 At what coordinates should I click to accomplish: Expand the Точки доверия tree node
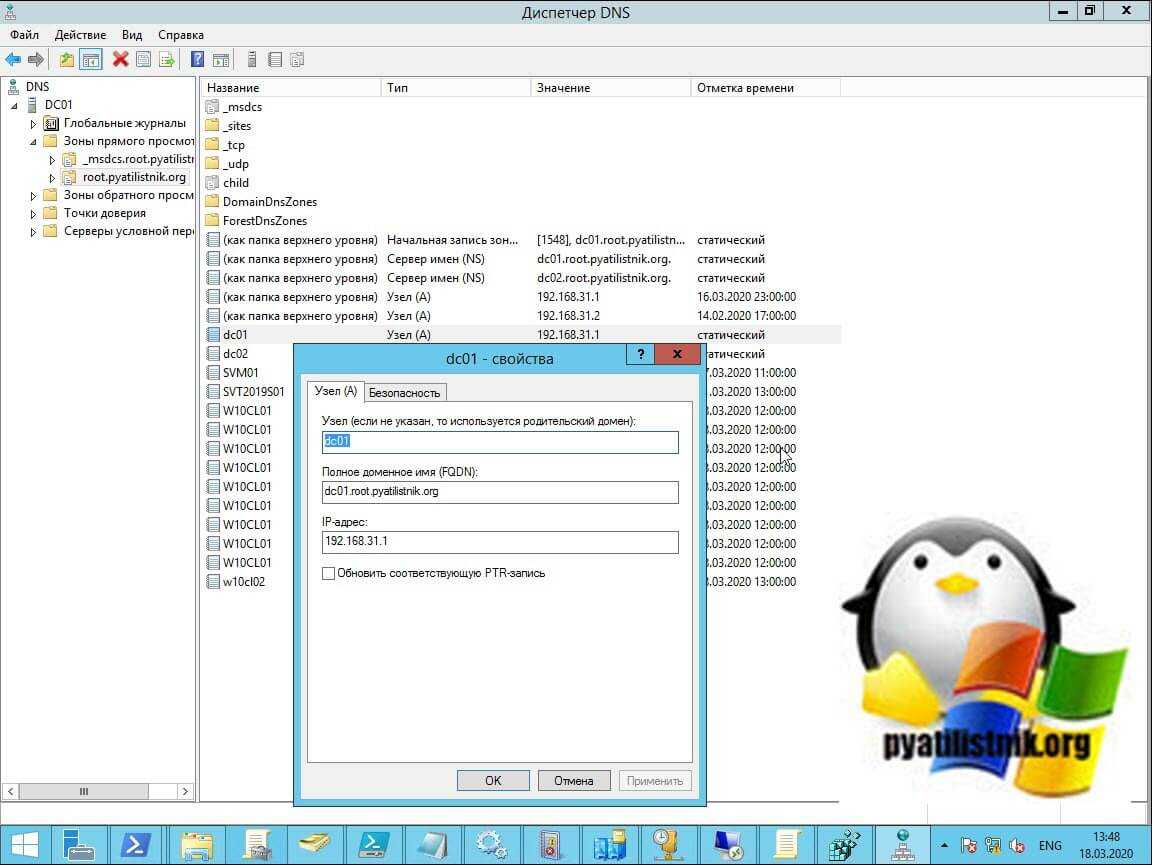pyautogui.click(x=33, y=214)
